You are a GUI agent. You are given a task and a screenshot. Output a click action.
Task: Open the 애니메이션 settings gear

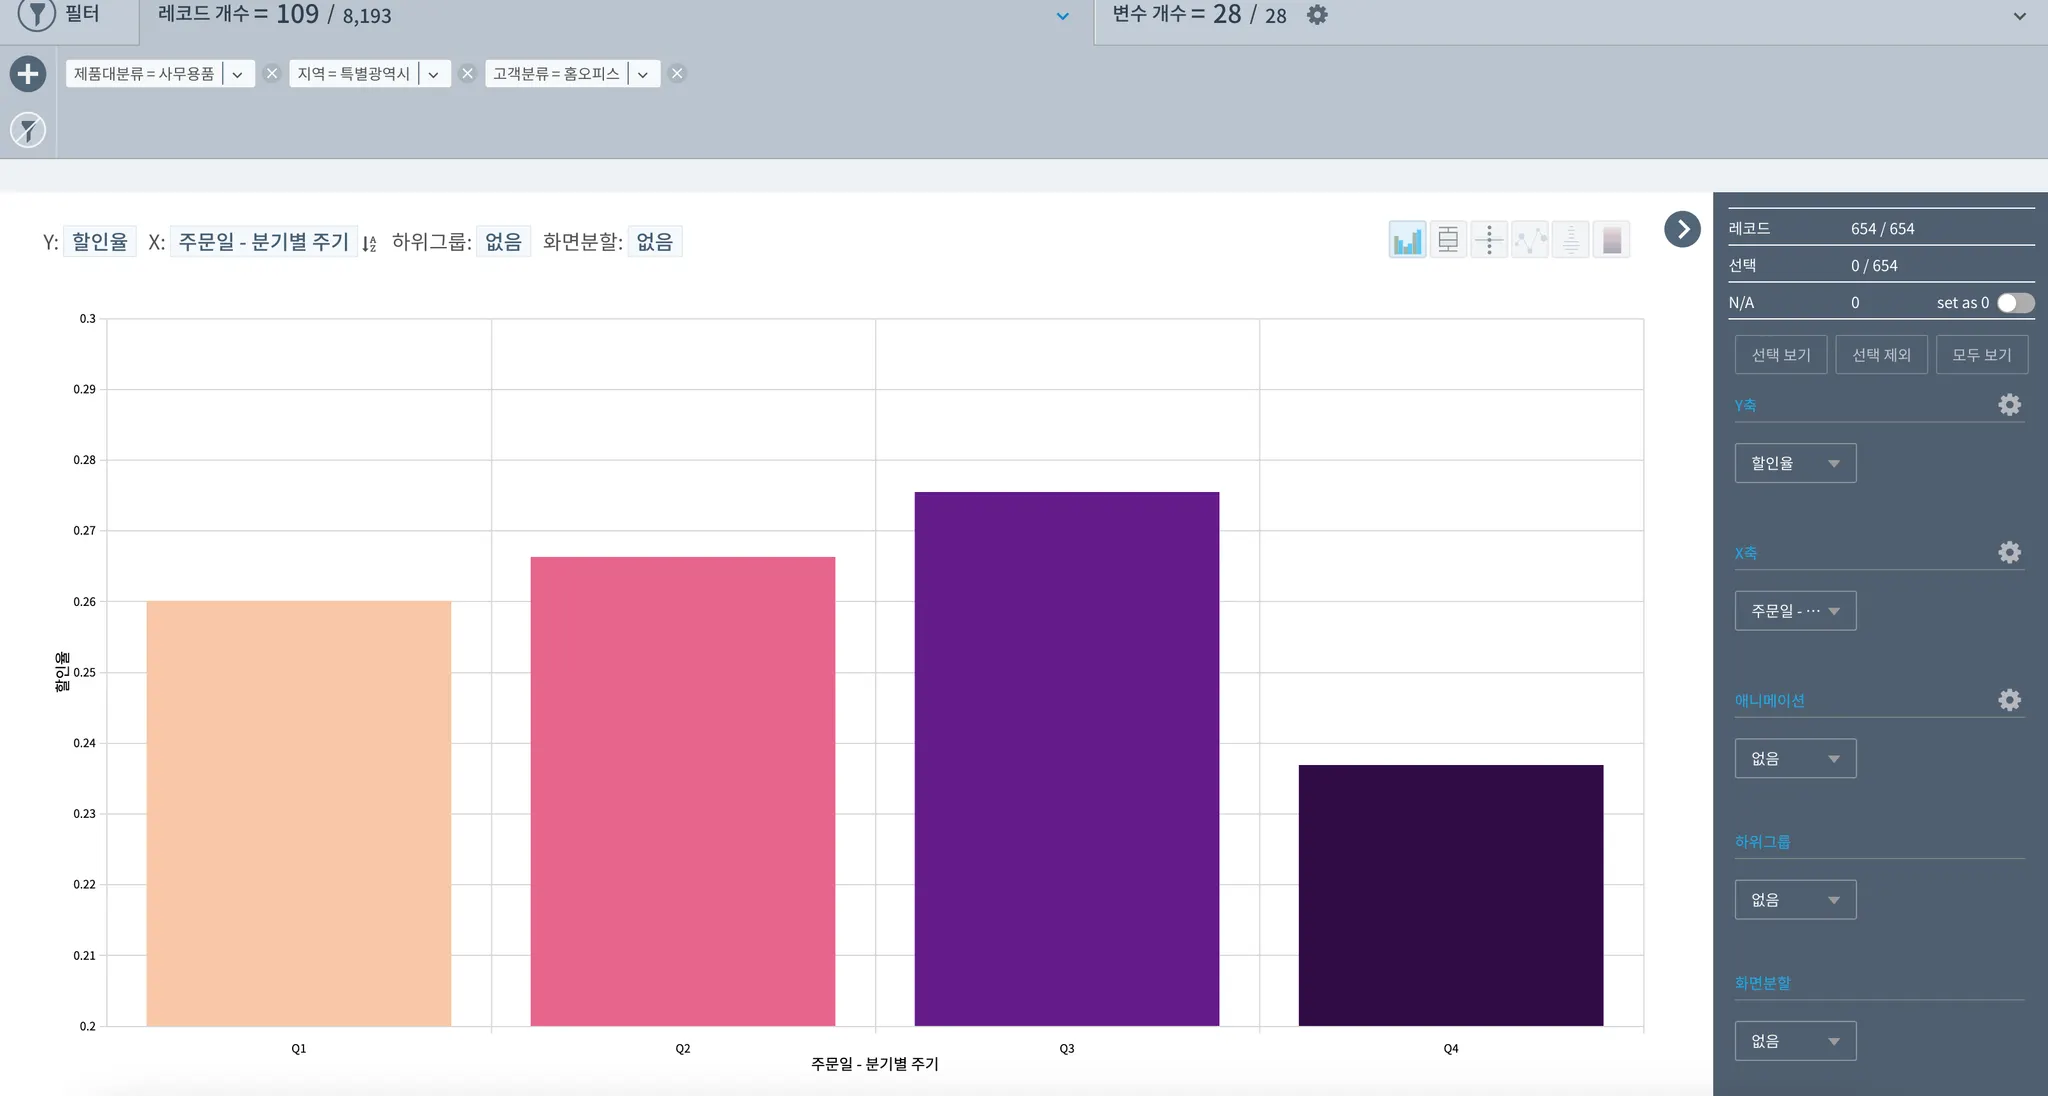tap(2009, 700)
